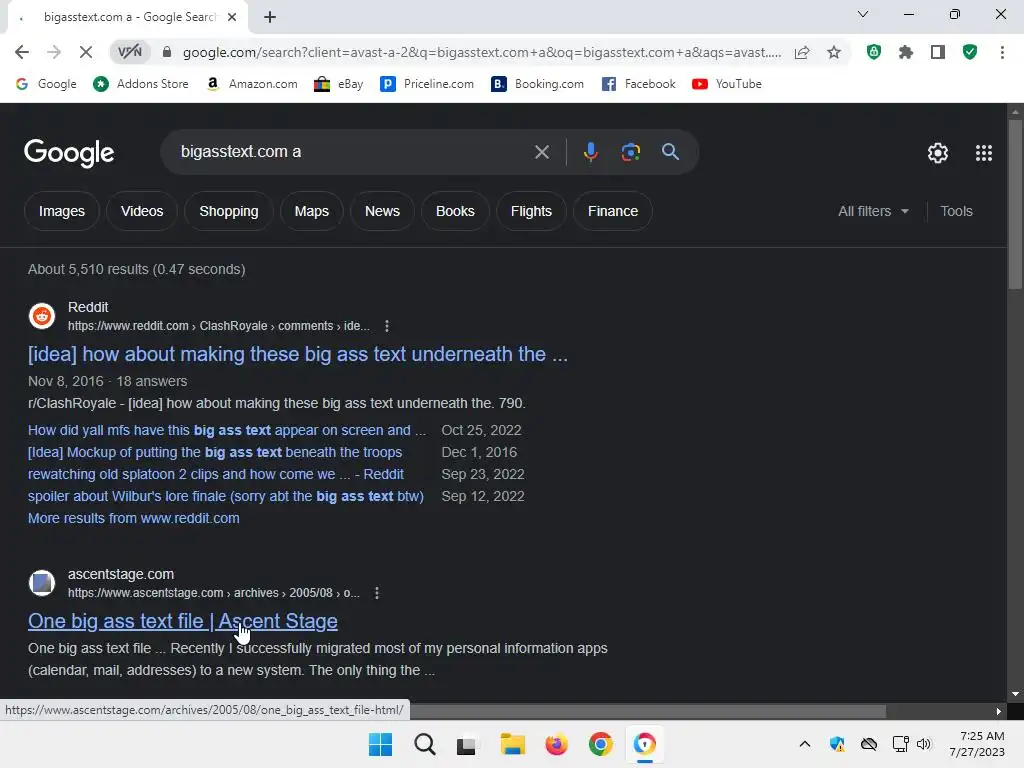Open the VPN indicator in address bar
Image resolution: width=1024 pixels, height=768 pixels.
(130, 52)
